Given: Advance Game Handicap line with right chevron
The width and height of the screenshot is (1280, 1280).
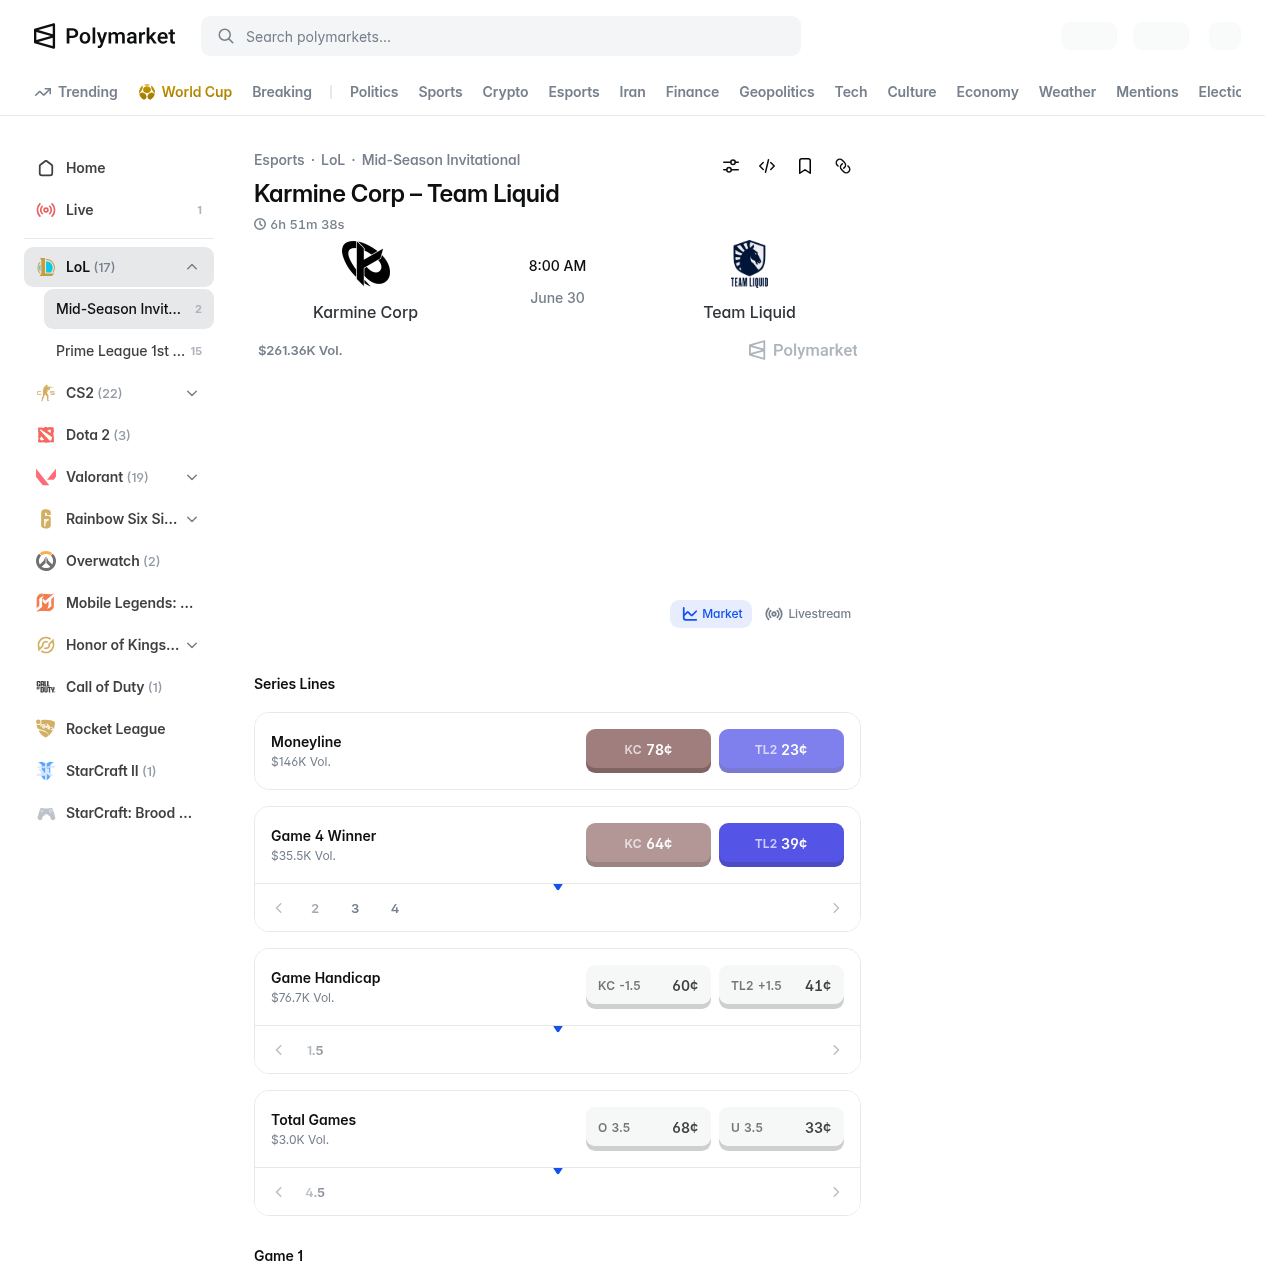Looking at the screenshot, I should tap(836, 1050).
